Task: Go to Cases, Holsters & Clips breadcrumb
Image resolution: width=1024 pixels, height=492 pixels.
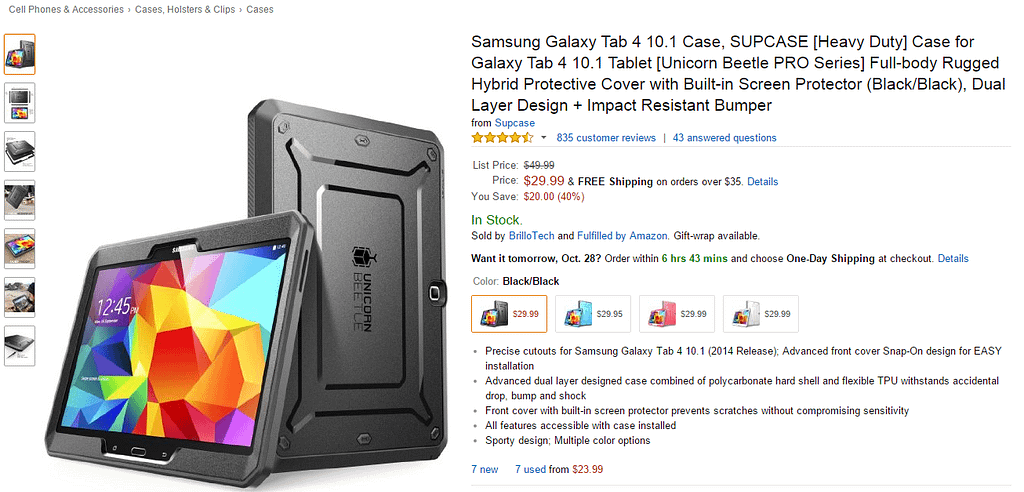Action: click(185, 10)
